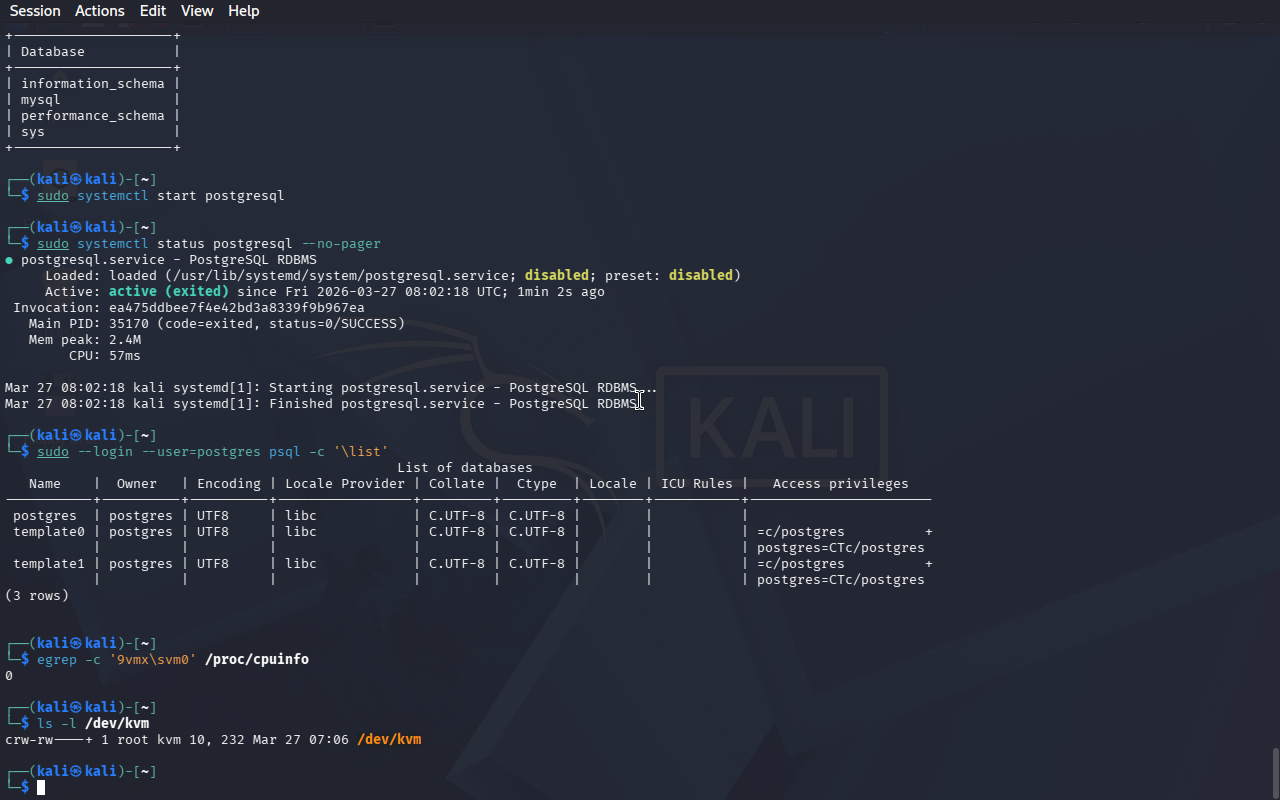The height and width of the screenshot is (800, 1280).
Task: Click information_schema in the database list
Action: (92, 84)
